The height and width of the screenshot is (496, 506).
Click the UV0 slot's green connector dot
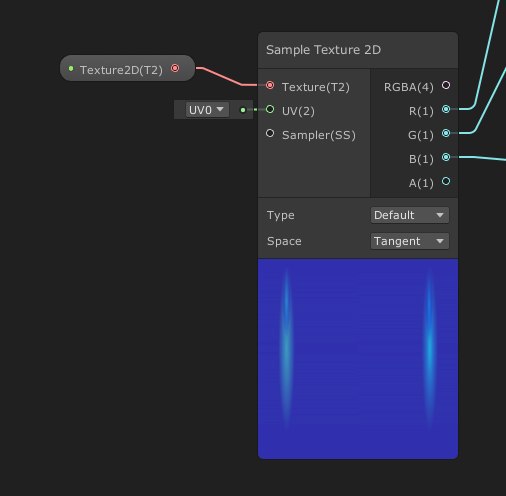pyautogui.click(x=243, y=110)
